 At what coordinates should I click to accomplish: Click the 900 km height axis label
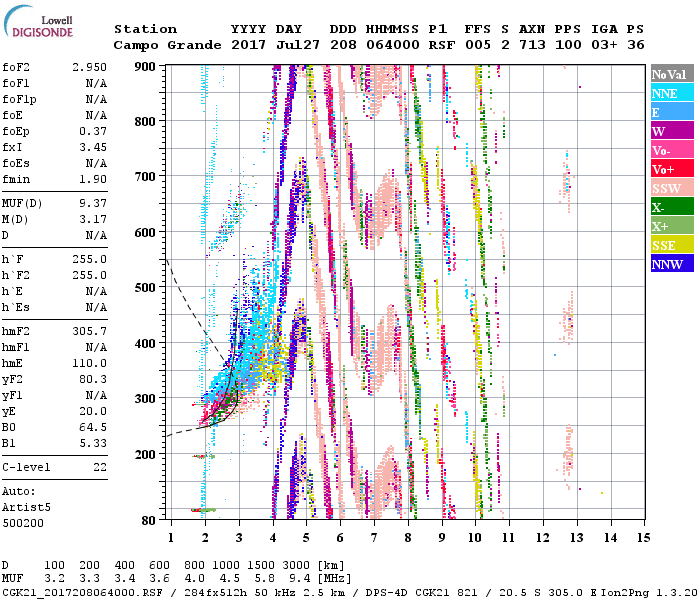[145, 67]
